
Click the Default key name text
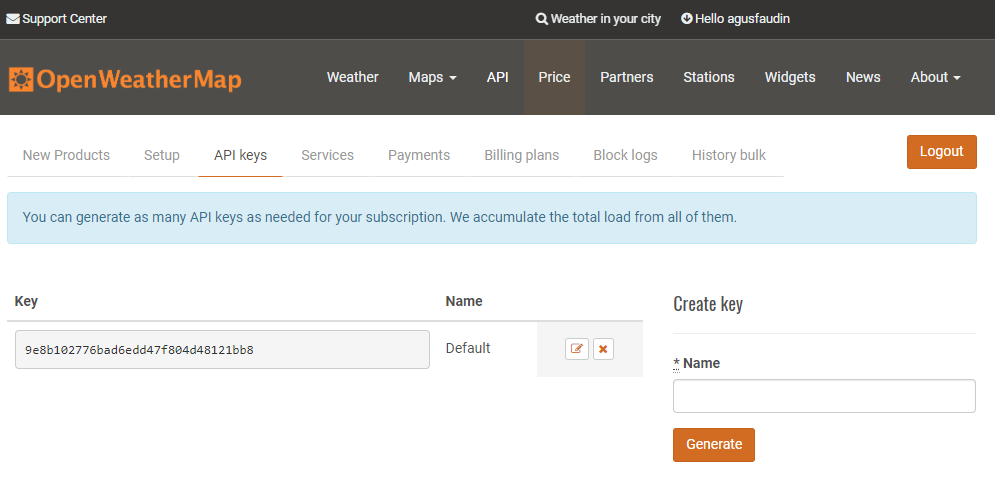pyautogui.click(x=468, y=349)
